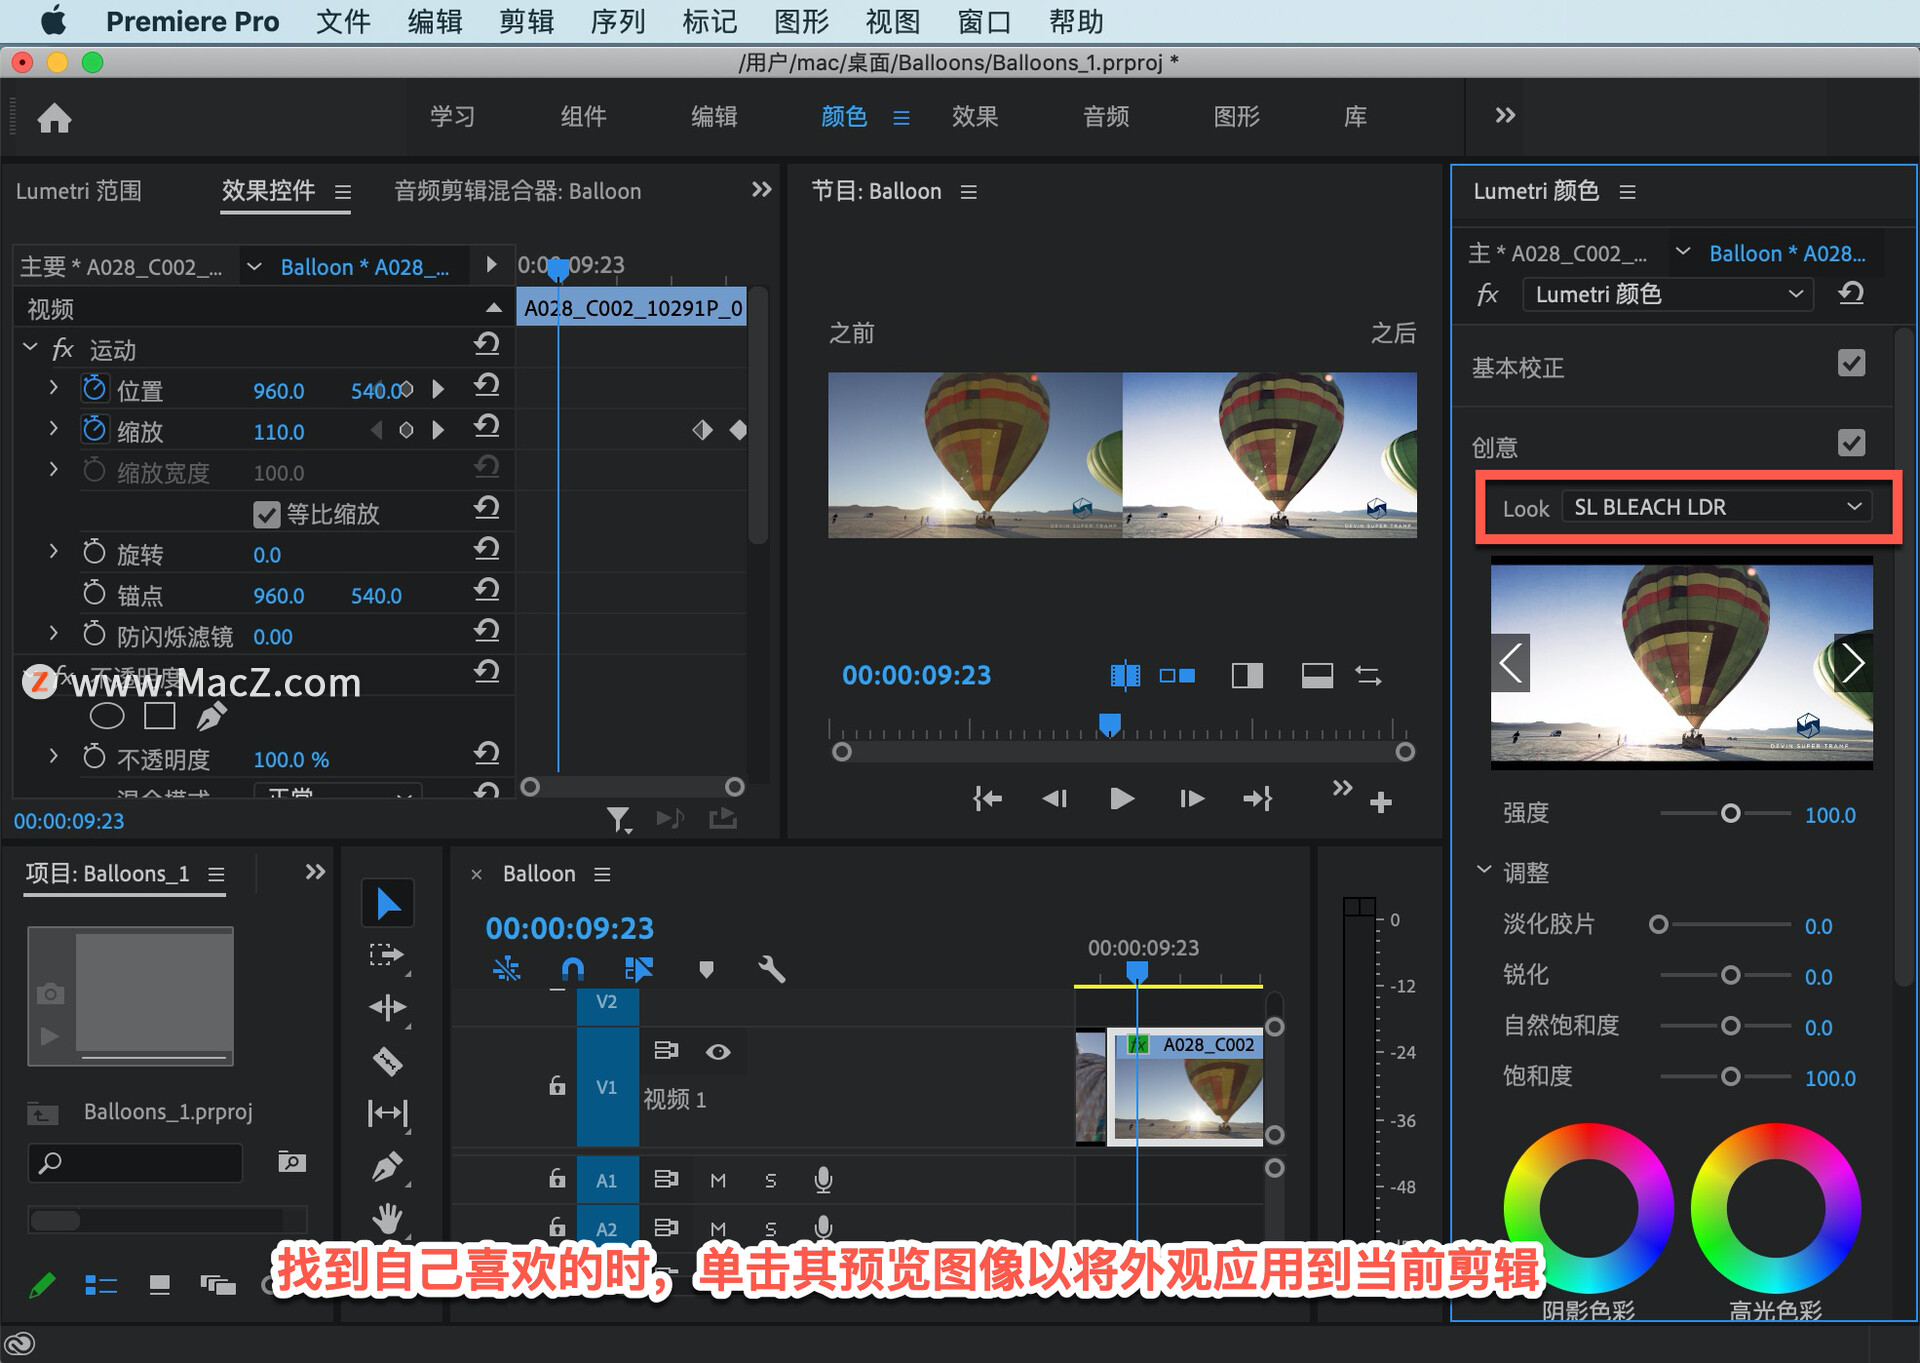Toggle animation stopwatch for Position
This screenshot has height=1363, width=1920.
94,389
